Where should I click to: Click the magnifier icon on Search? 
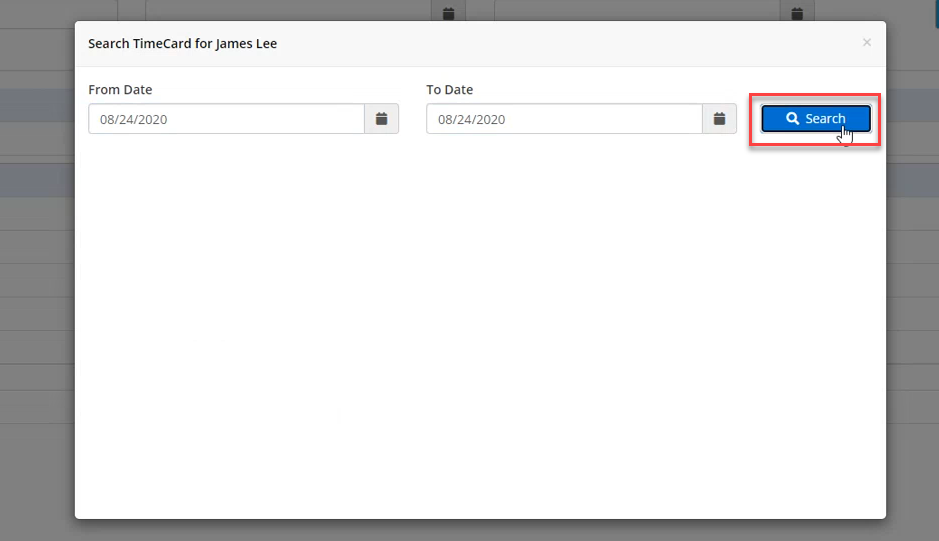click(792, 119)
